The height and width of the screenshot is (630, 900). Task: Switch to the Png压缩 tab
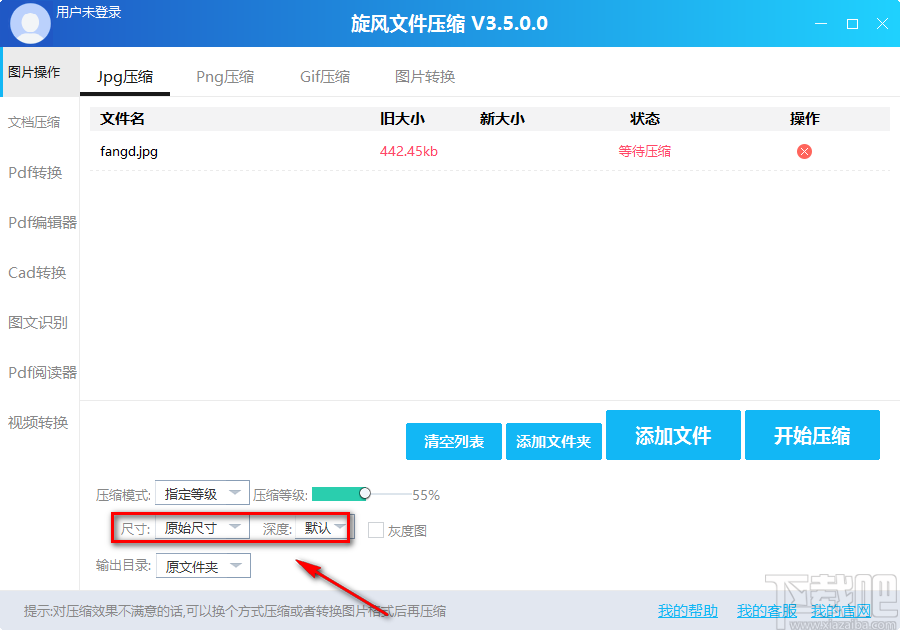(x=225, y=75)
